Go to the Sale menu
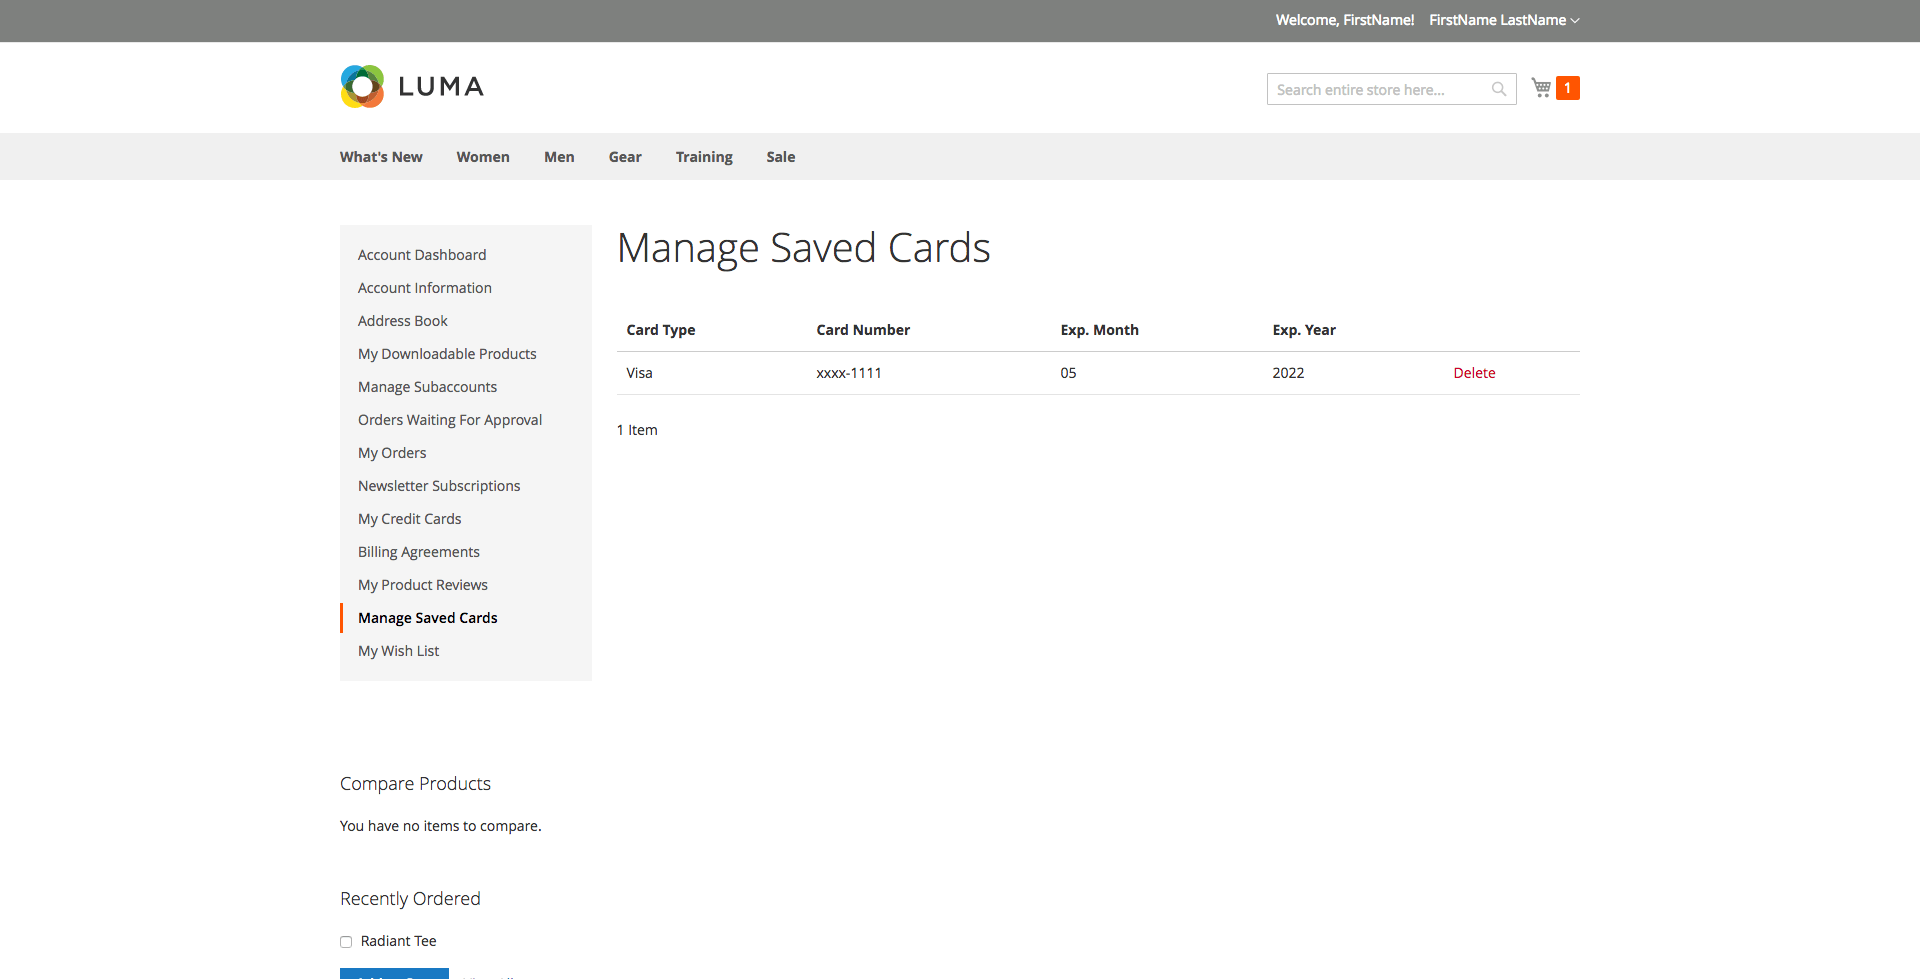The image size is (1920, 979). pyautogui.click(x=780, y=157)
